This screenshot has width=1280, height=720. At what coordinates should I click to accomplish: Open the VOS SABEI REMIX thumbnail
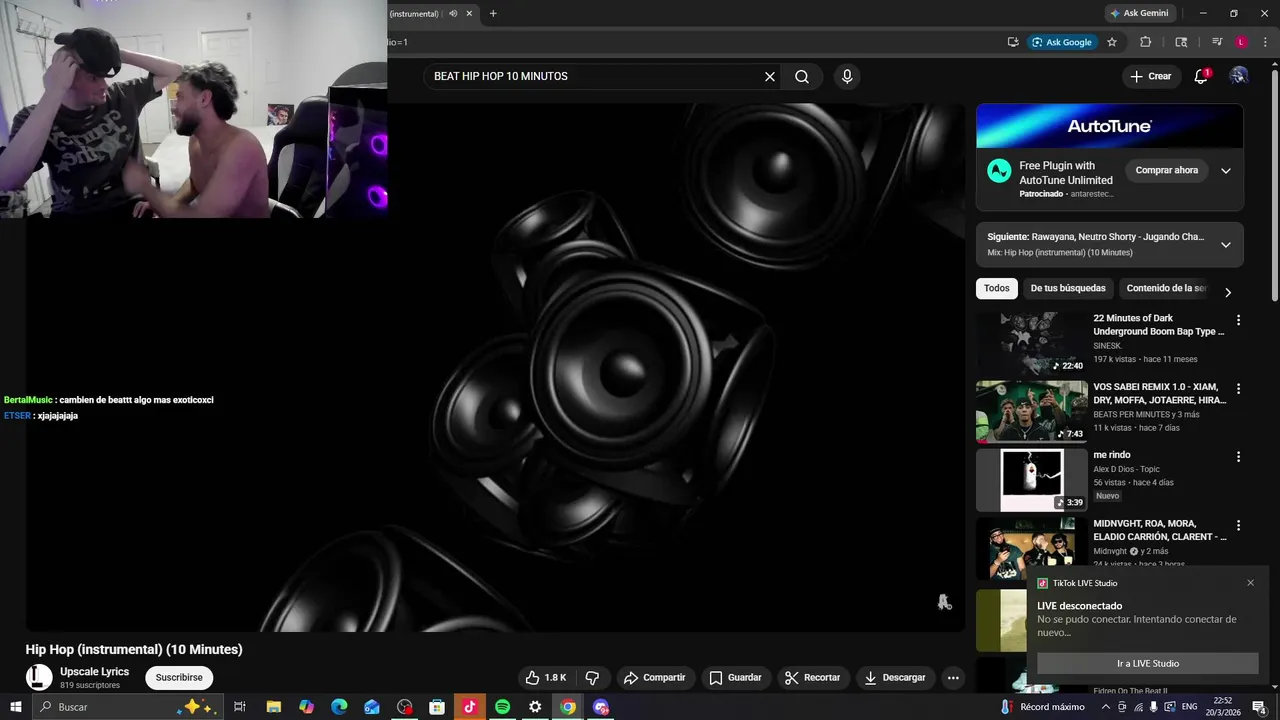[1032, 411]
